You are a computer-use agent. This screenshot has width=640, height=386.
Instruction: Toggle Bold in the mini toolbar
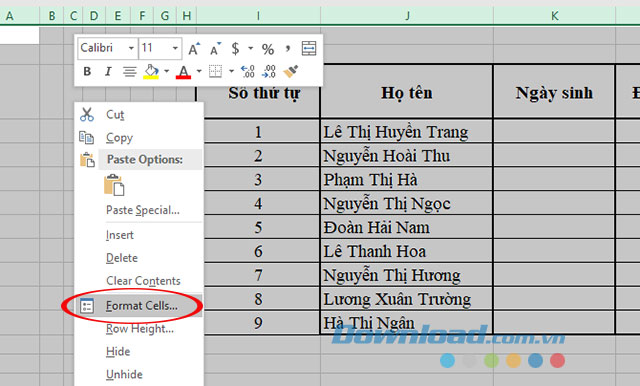87,71
